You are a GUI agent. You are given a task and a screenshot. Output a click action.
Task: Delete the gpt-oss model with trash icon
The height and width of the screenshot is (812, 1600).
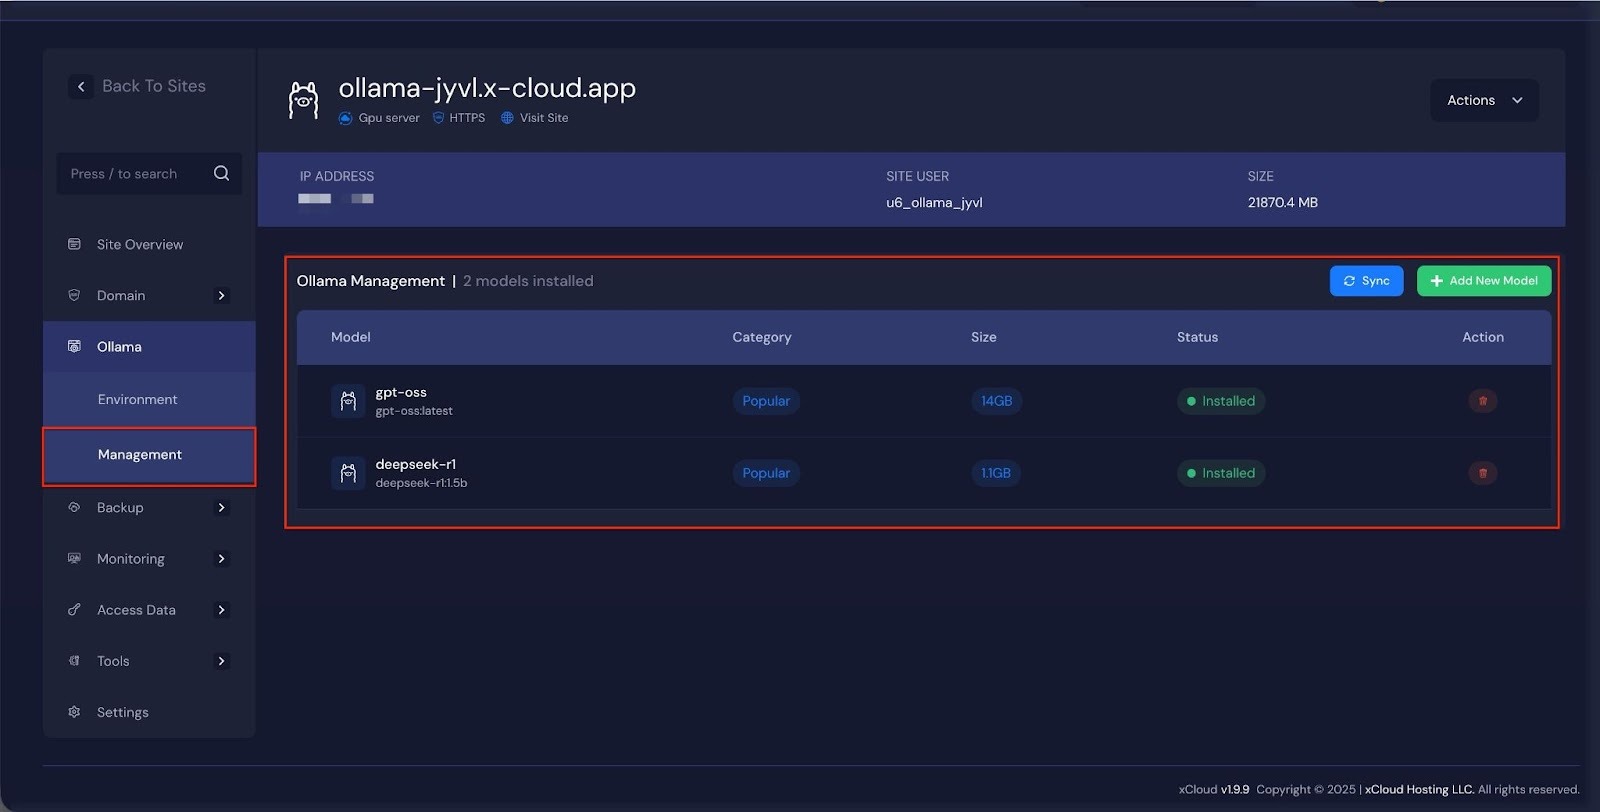[1482, 401]
